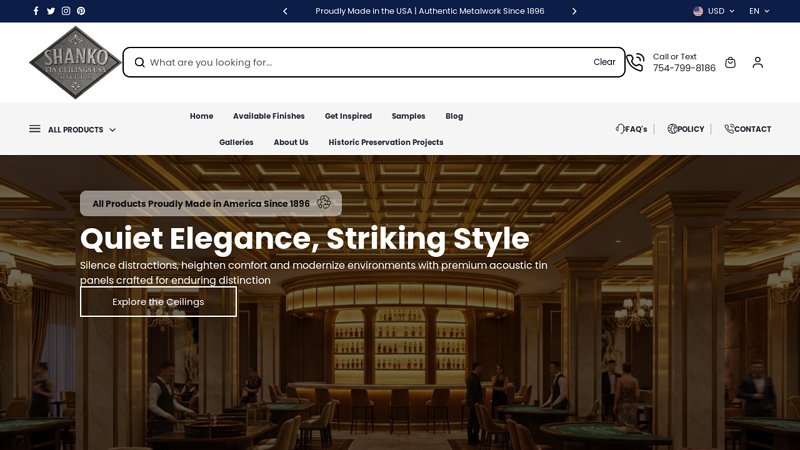This screenshot has height=450, width=800.
Task: Show previous announcement with left arrow
Action: point(285,11)
